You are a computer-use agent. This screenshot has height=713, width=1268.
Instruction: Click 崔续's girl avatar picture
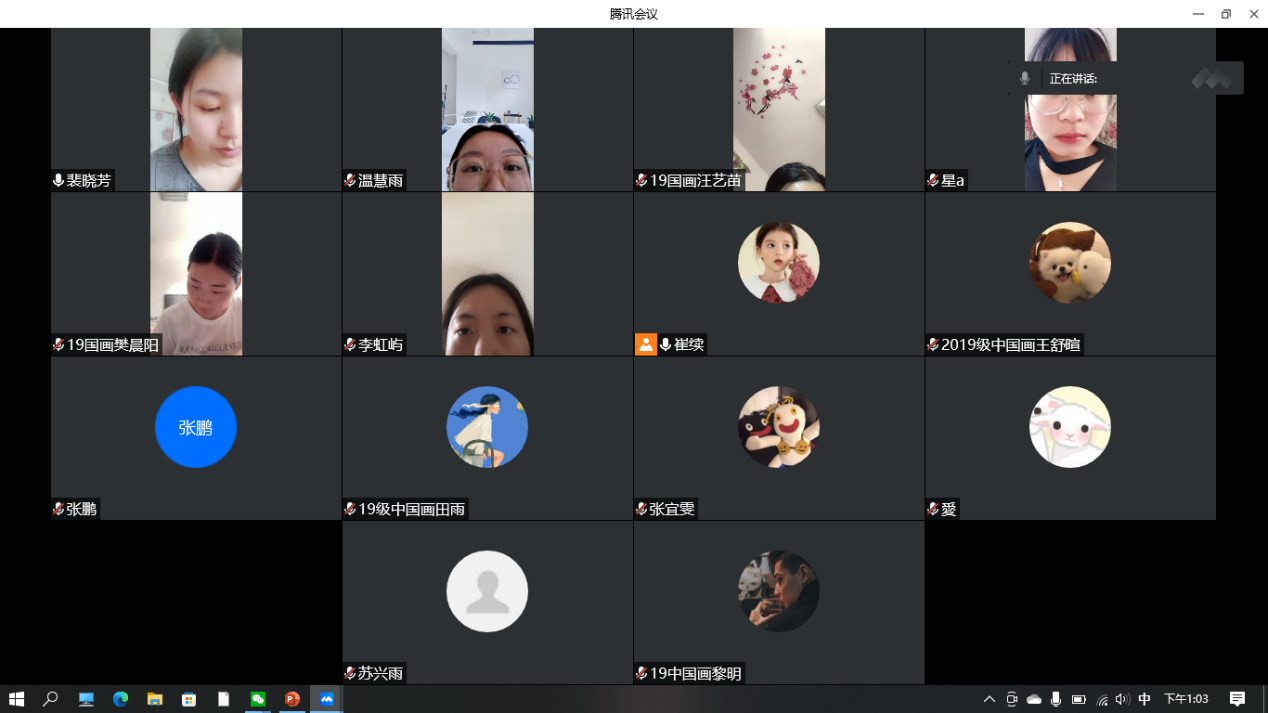779,262
